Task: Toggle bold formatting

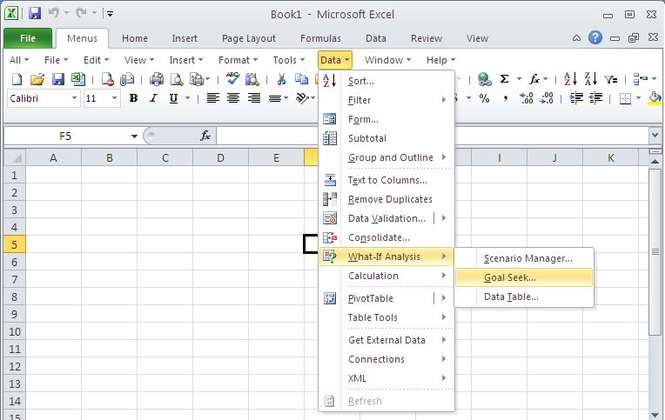Action: 133,98
